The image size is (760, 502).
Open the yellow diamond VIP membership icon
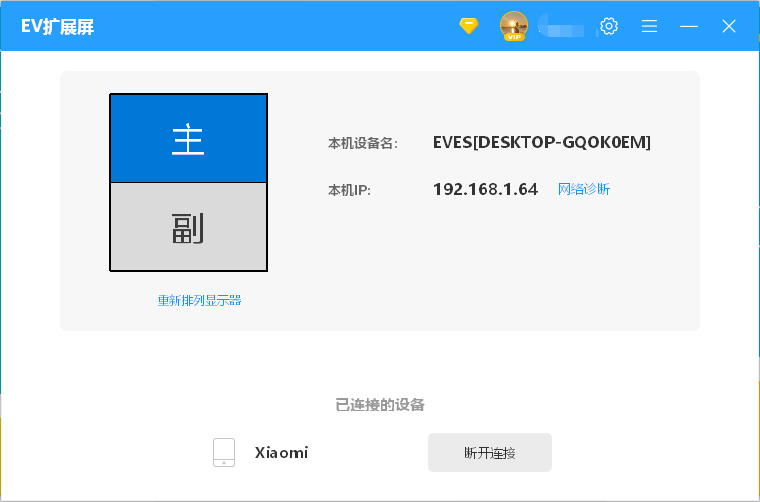469,26
